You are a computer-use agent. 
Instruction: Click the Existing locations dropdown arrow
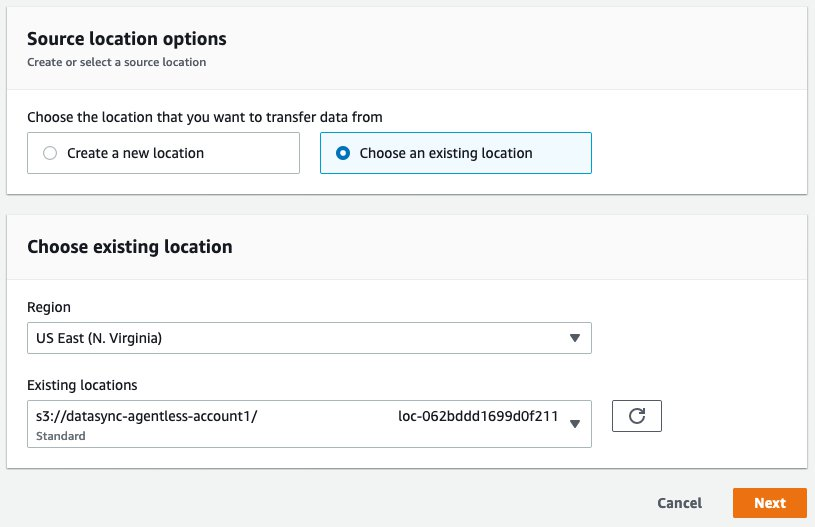(574, 423)
